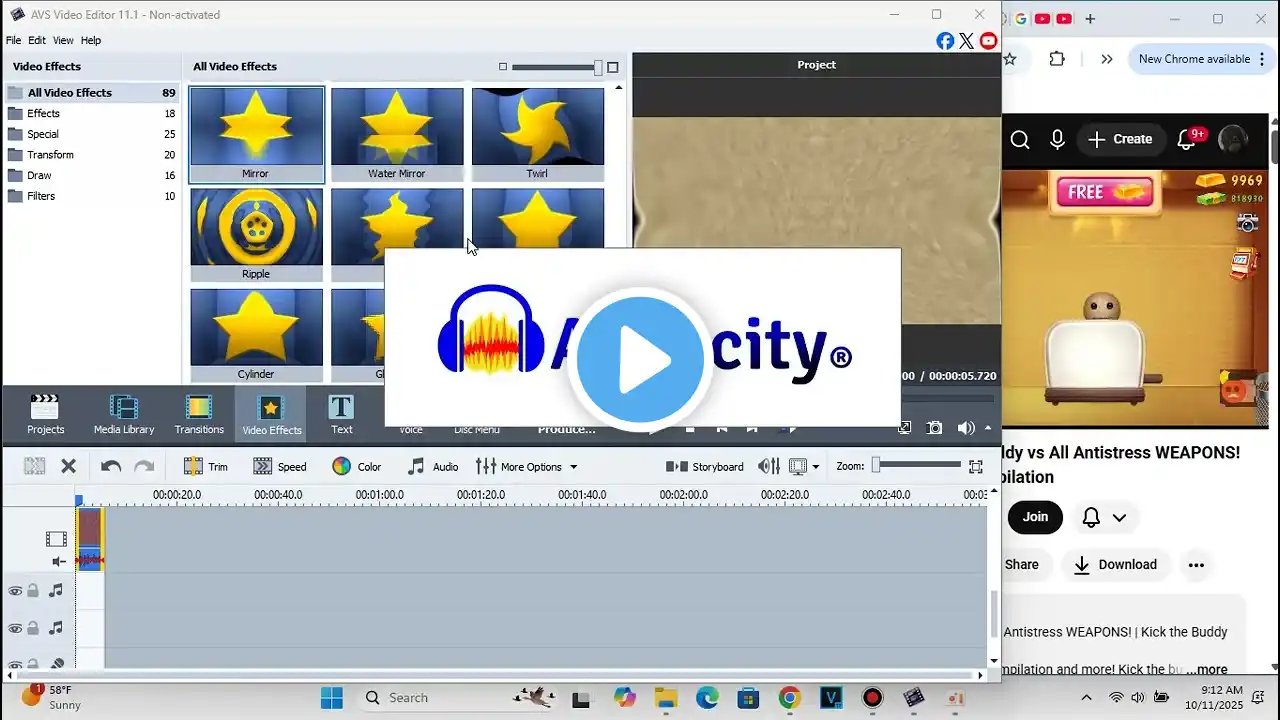The width and height of the screenshot is (1280, 720).
Task: Show hidden system tray icons
Action: coord(1087,697)
